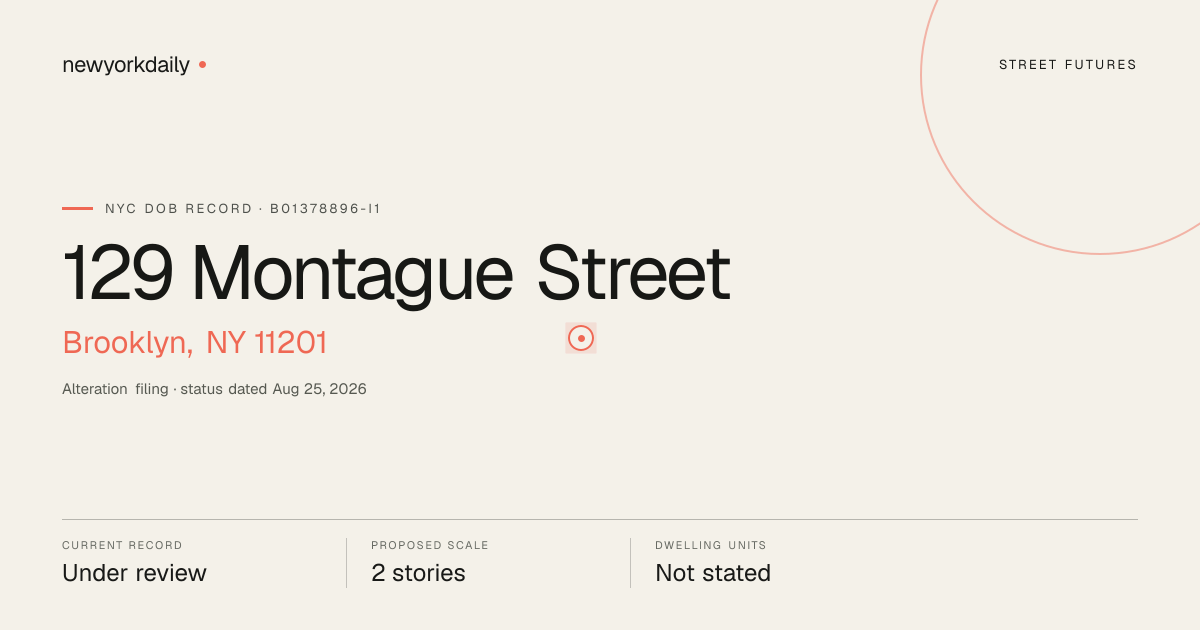Click the 129 Montague Street headline

396,273
